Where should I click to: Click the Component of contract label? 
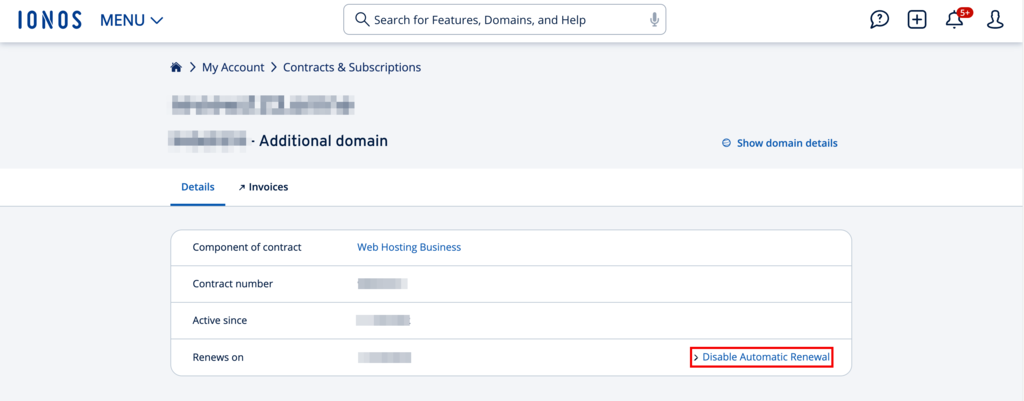[247, 248]
